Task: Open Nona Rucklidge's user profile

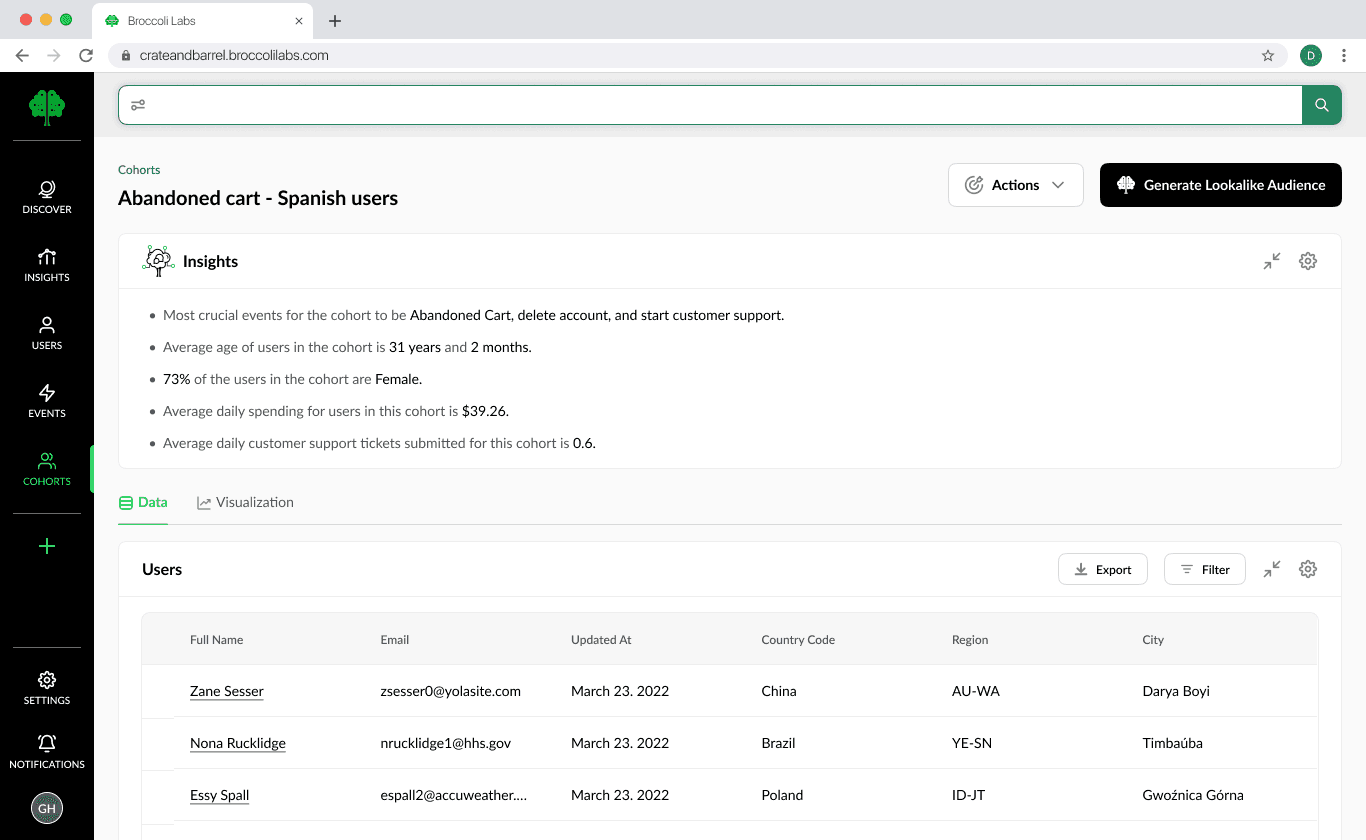Action: coord(238,743)
